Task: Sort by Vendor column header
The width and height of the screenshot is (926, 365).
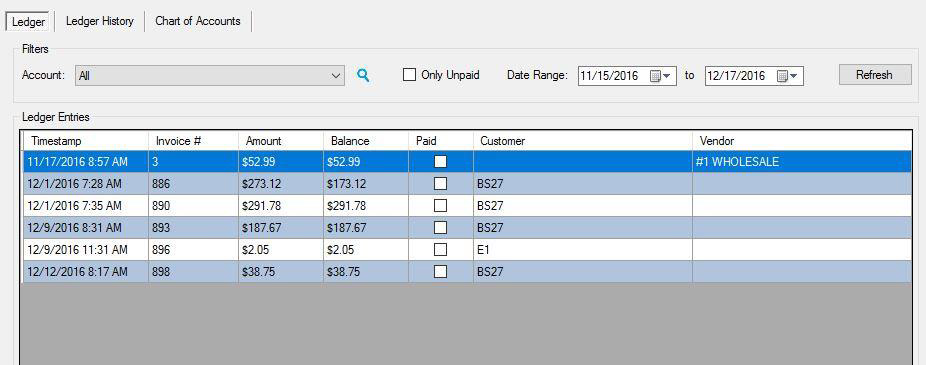Action: pyautogui.click(x=802, y=141)
